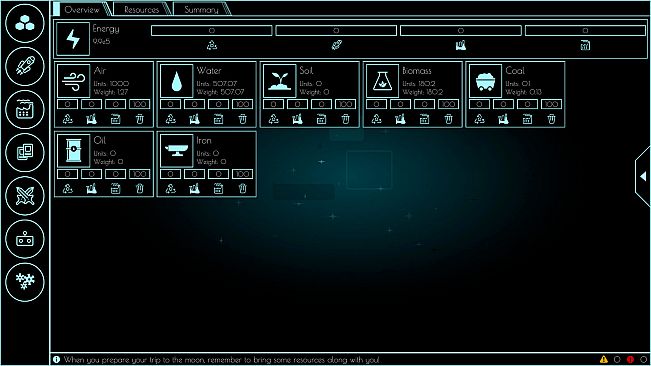Click the third value field in Biomass card
Screen dimensions: 651x366
(424, 104)
